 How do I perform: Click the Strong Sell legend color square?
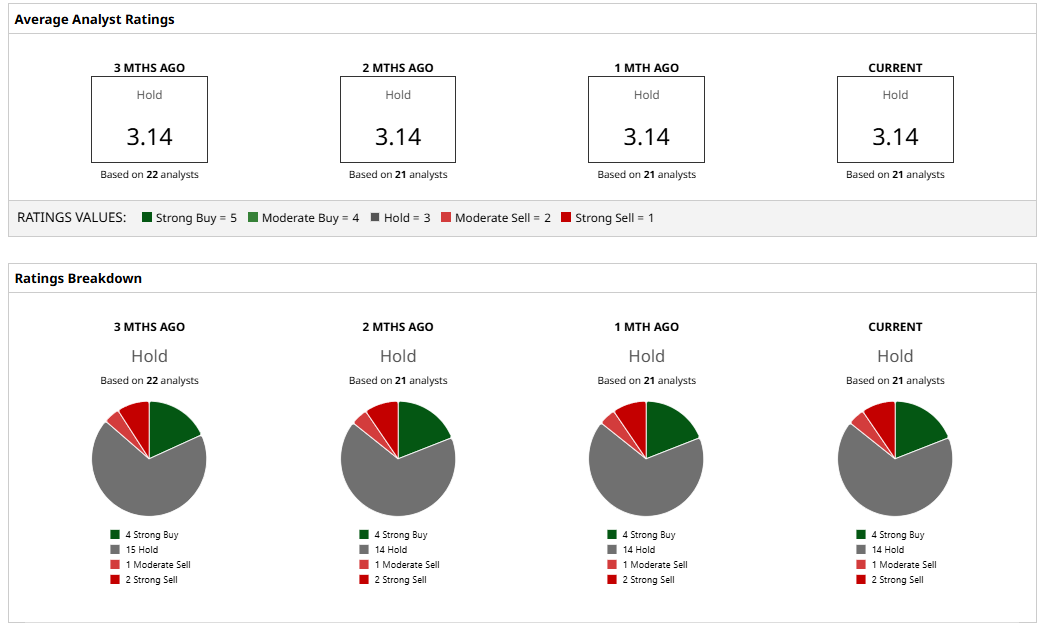566,217
